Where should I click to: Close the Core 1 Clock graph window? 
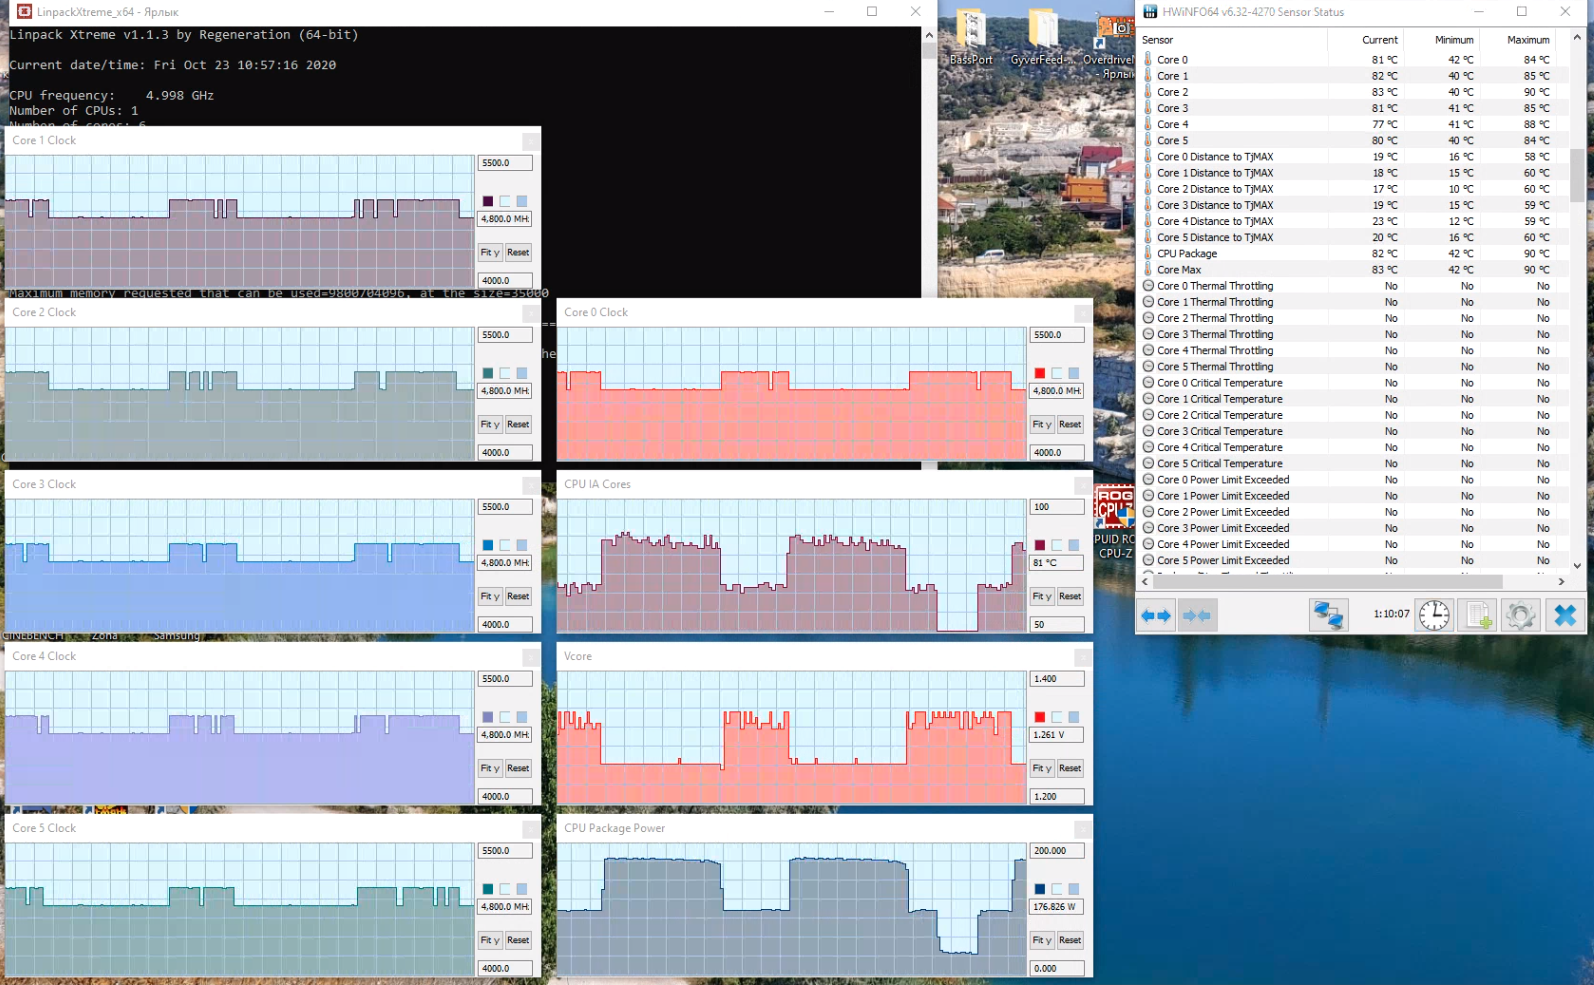531,141
